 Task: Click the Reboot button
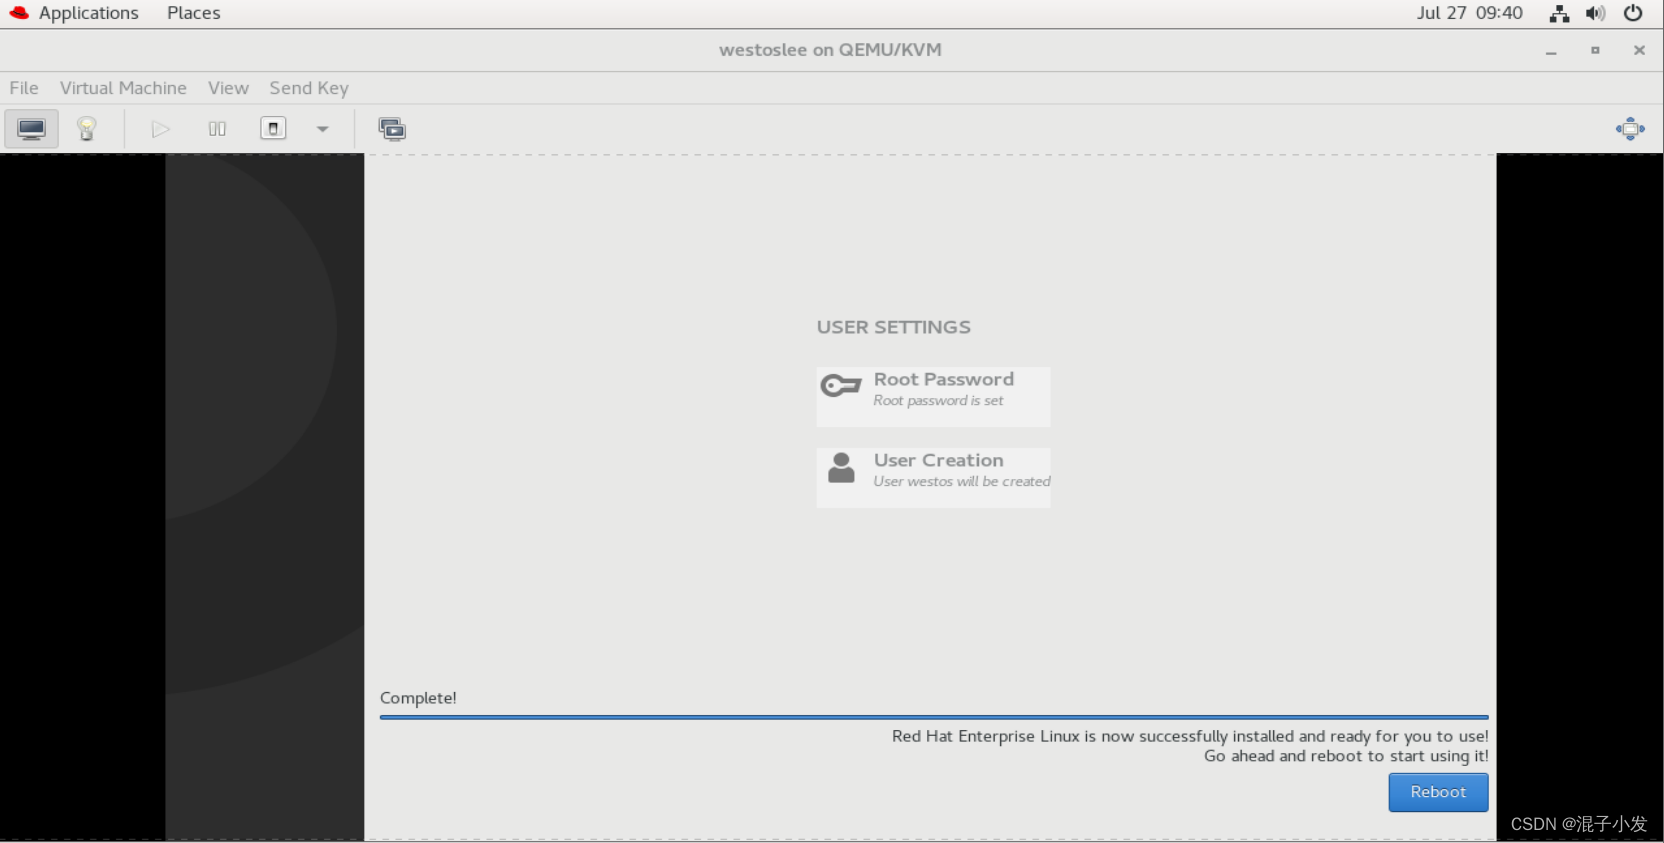tap(1438, 792)
